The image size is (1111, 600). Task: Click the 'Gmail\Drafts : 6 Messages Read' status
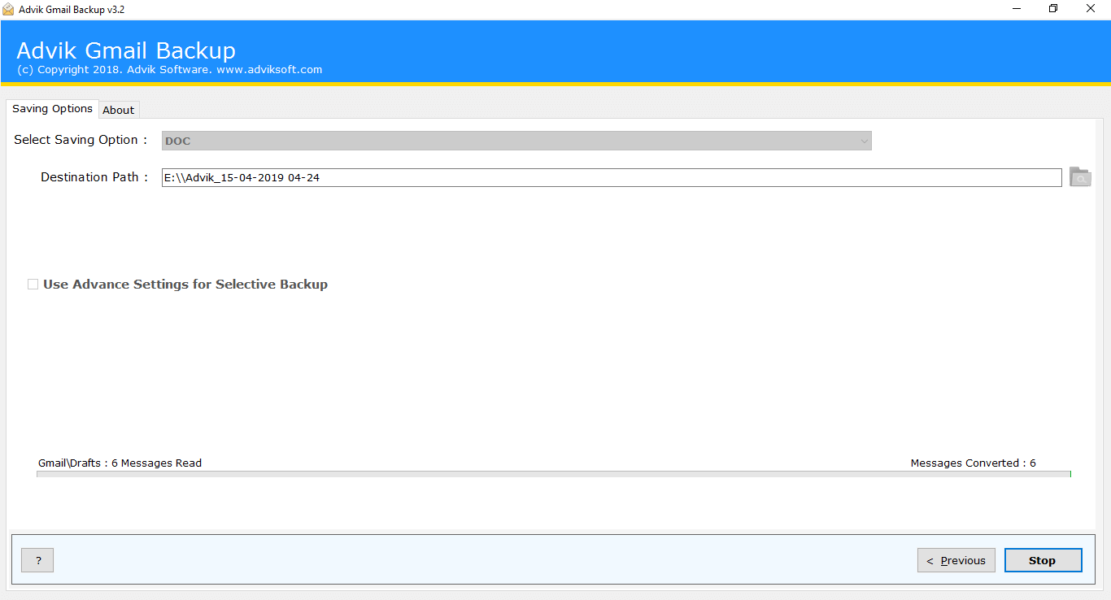(x=120, y=463)
